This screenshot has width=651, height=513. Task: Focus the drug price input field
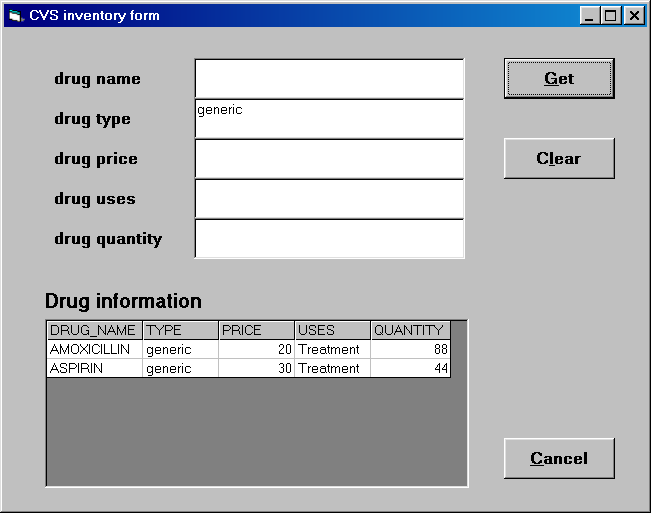pos(329,159)
